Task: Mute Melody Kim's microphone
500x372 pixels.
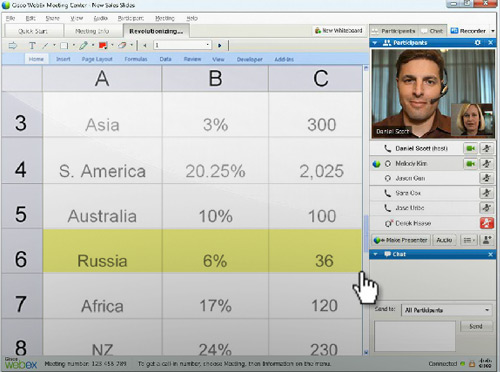Action: click(x=486, y=163)
